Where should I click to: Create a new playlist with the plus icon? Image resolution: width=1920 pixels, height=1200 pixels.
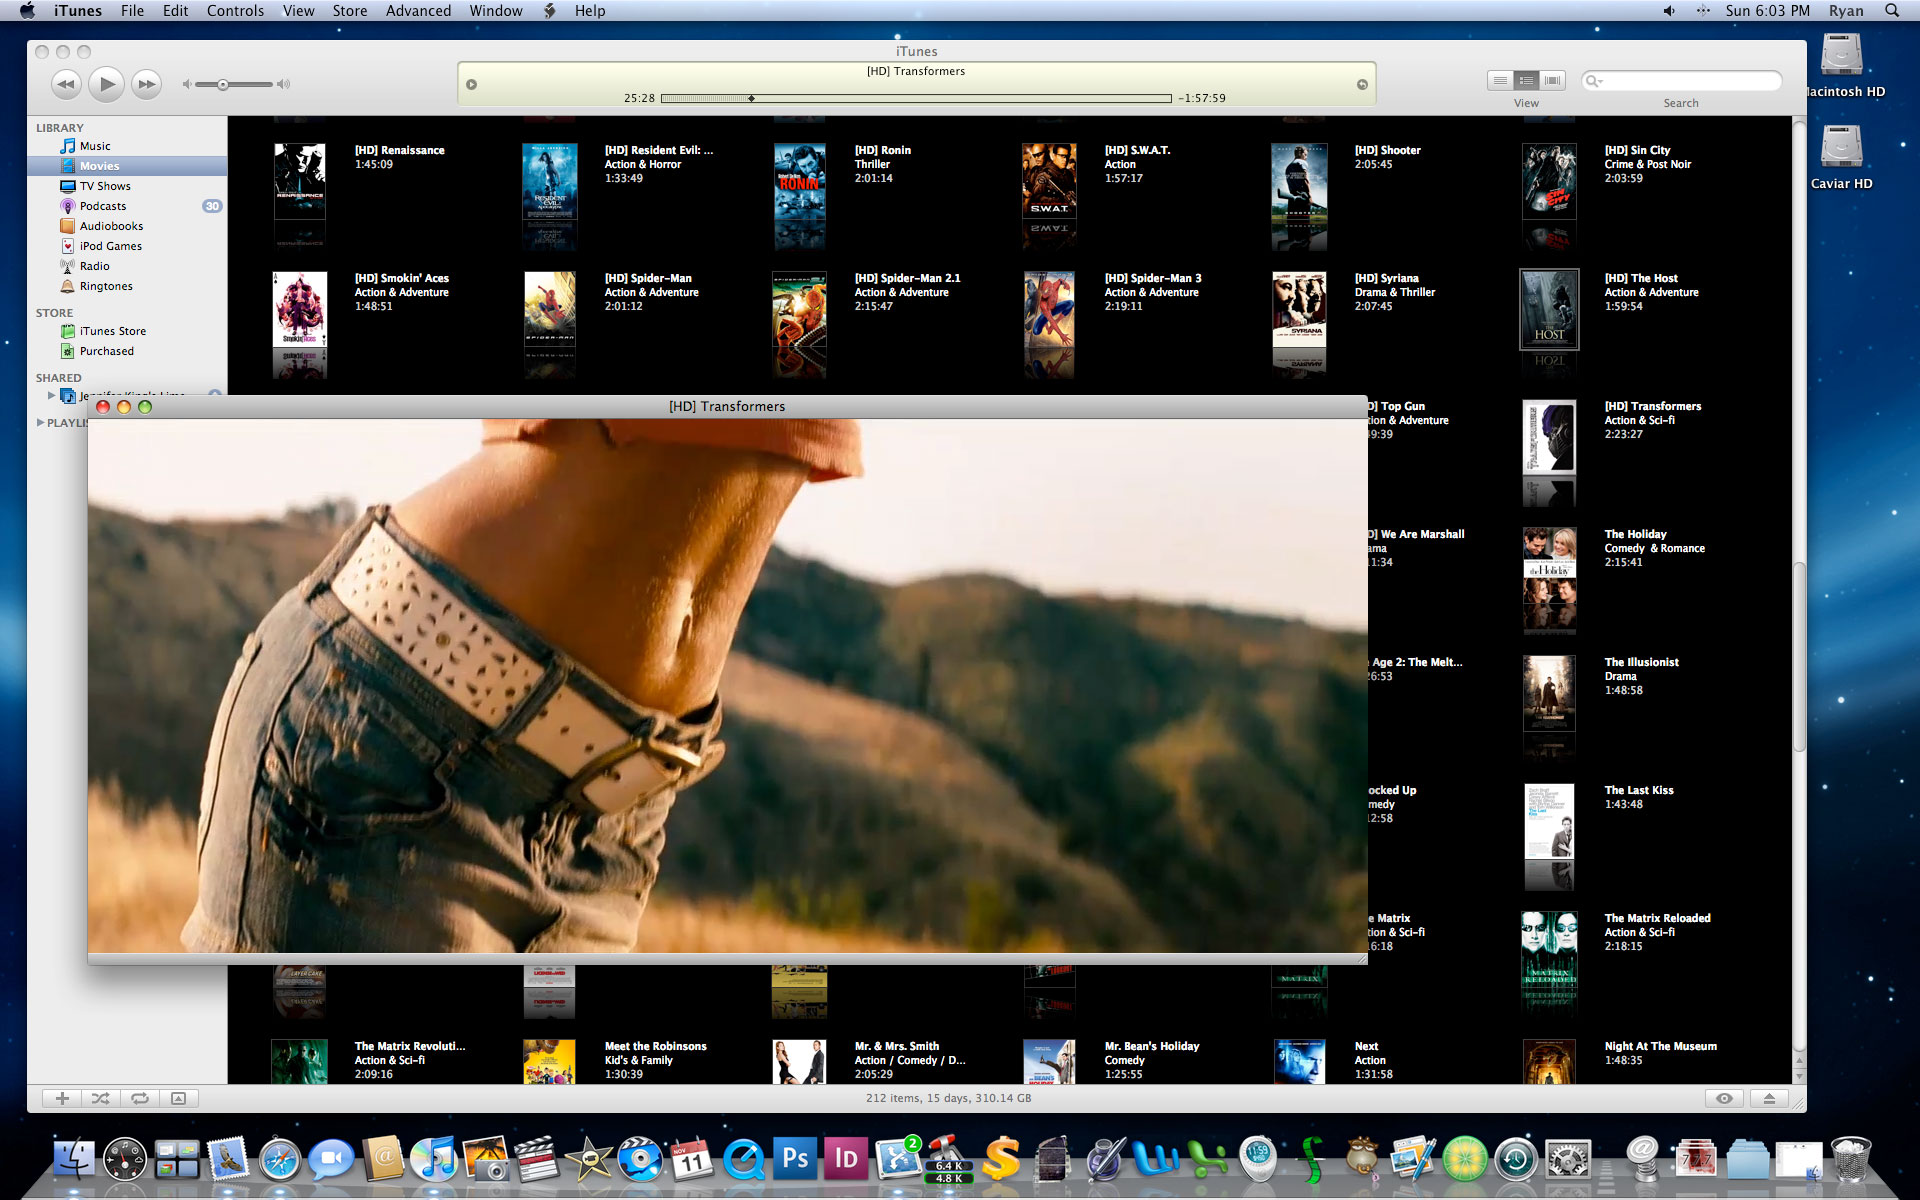click(x=62, y=1098)
